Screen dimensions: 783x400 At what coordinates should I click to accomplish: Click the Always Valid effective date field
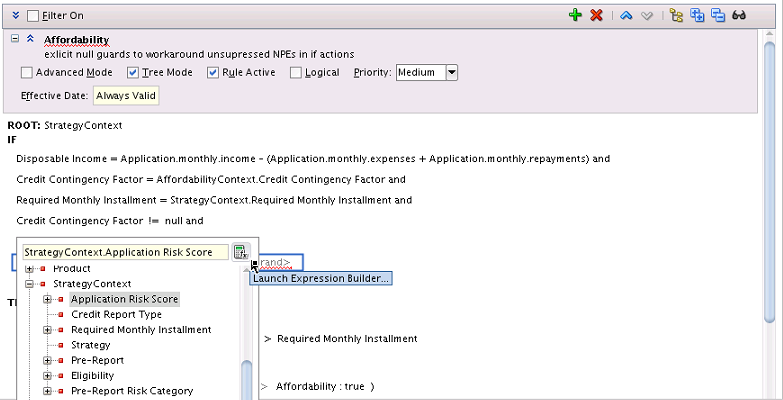[x=126, y=96]
